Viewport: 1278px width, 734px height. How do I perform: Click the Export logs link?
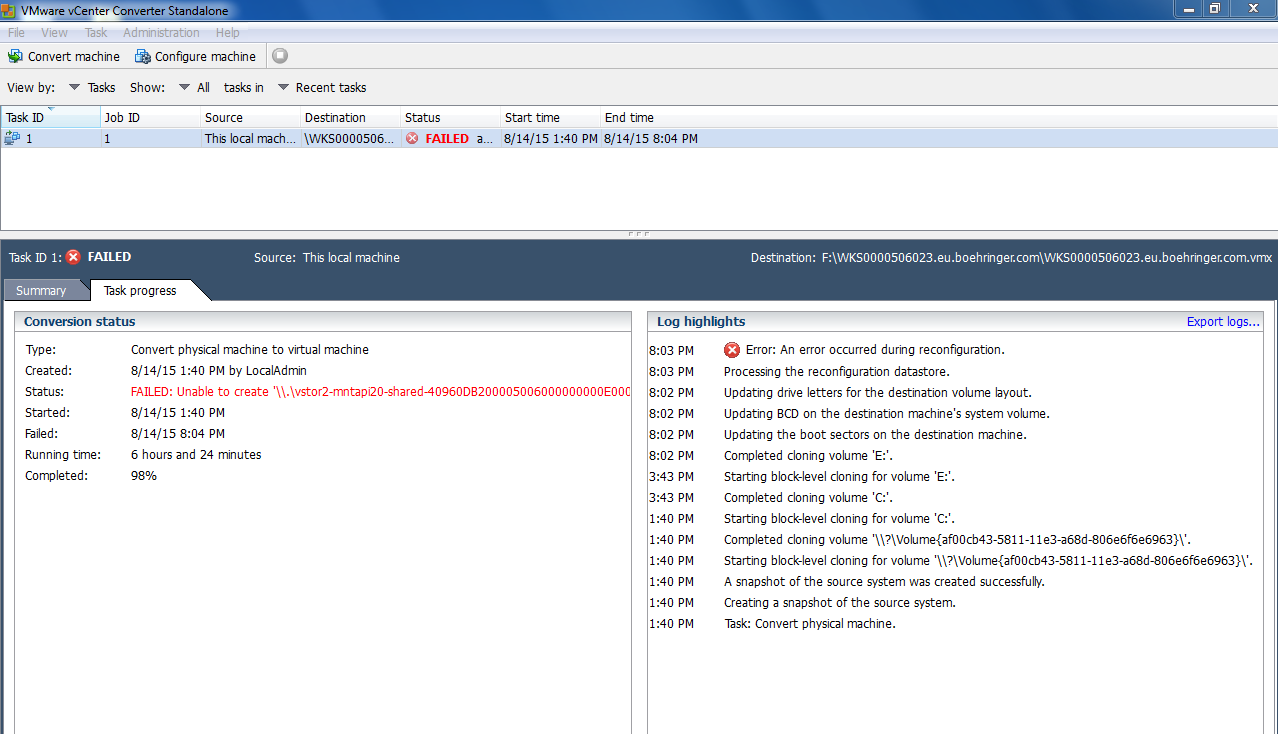(1223, 321)
